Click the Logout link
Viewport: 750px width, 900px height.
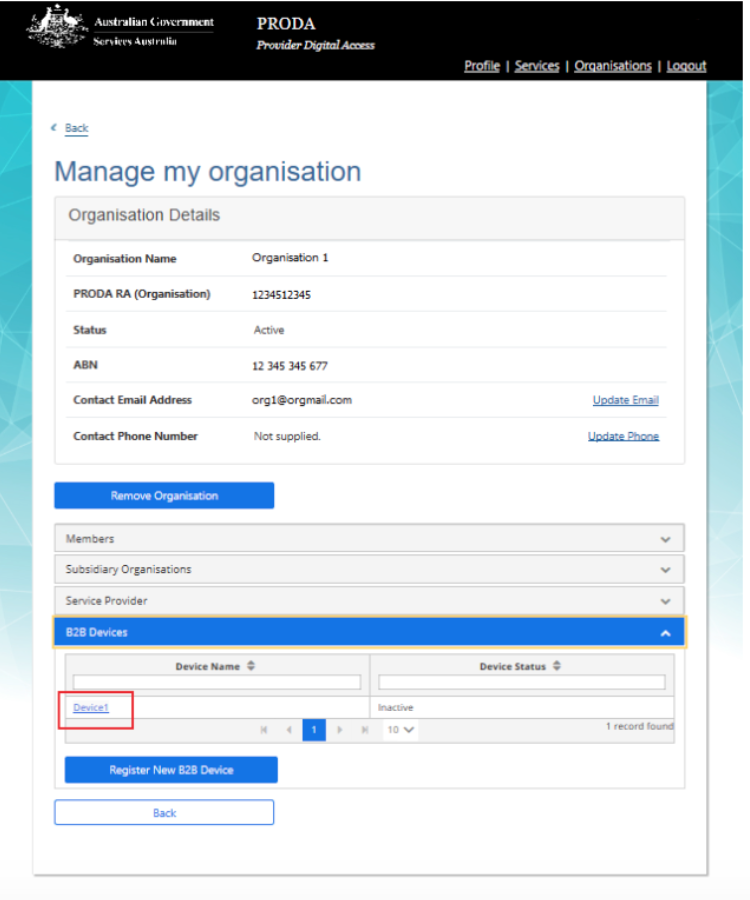pos(686,66)
